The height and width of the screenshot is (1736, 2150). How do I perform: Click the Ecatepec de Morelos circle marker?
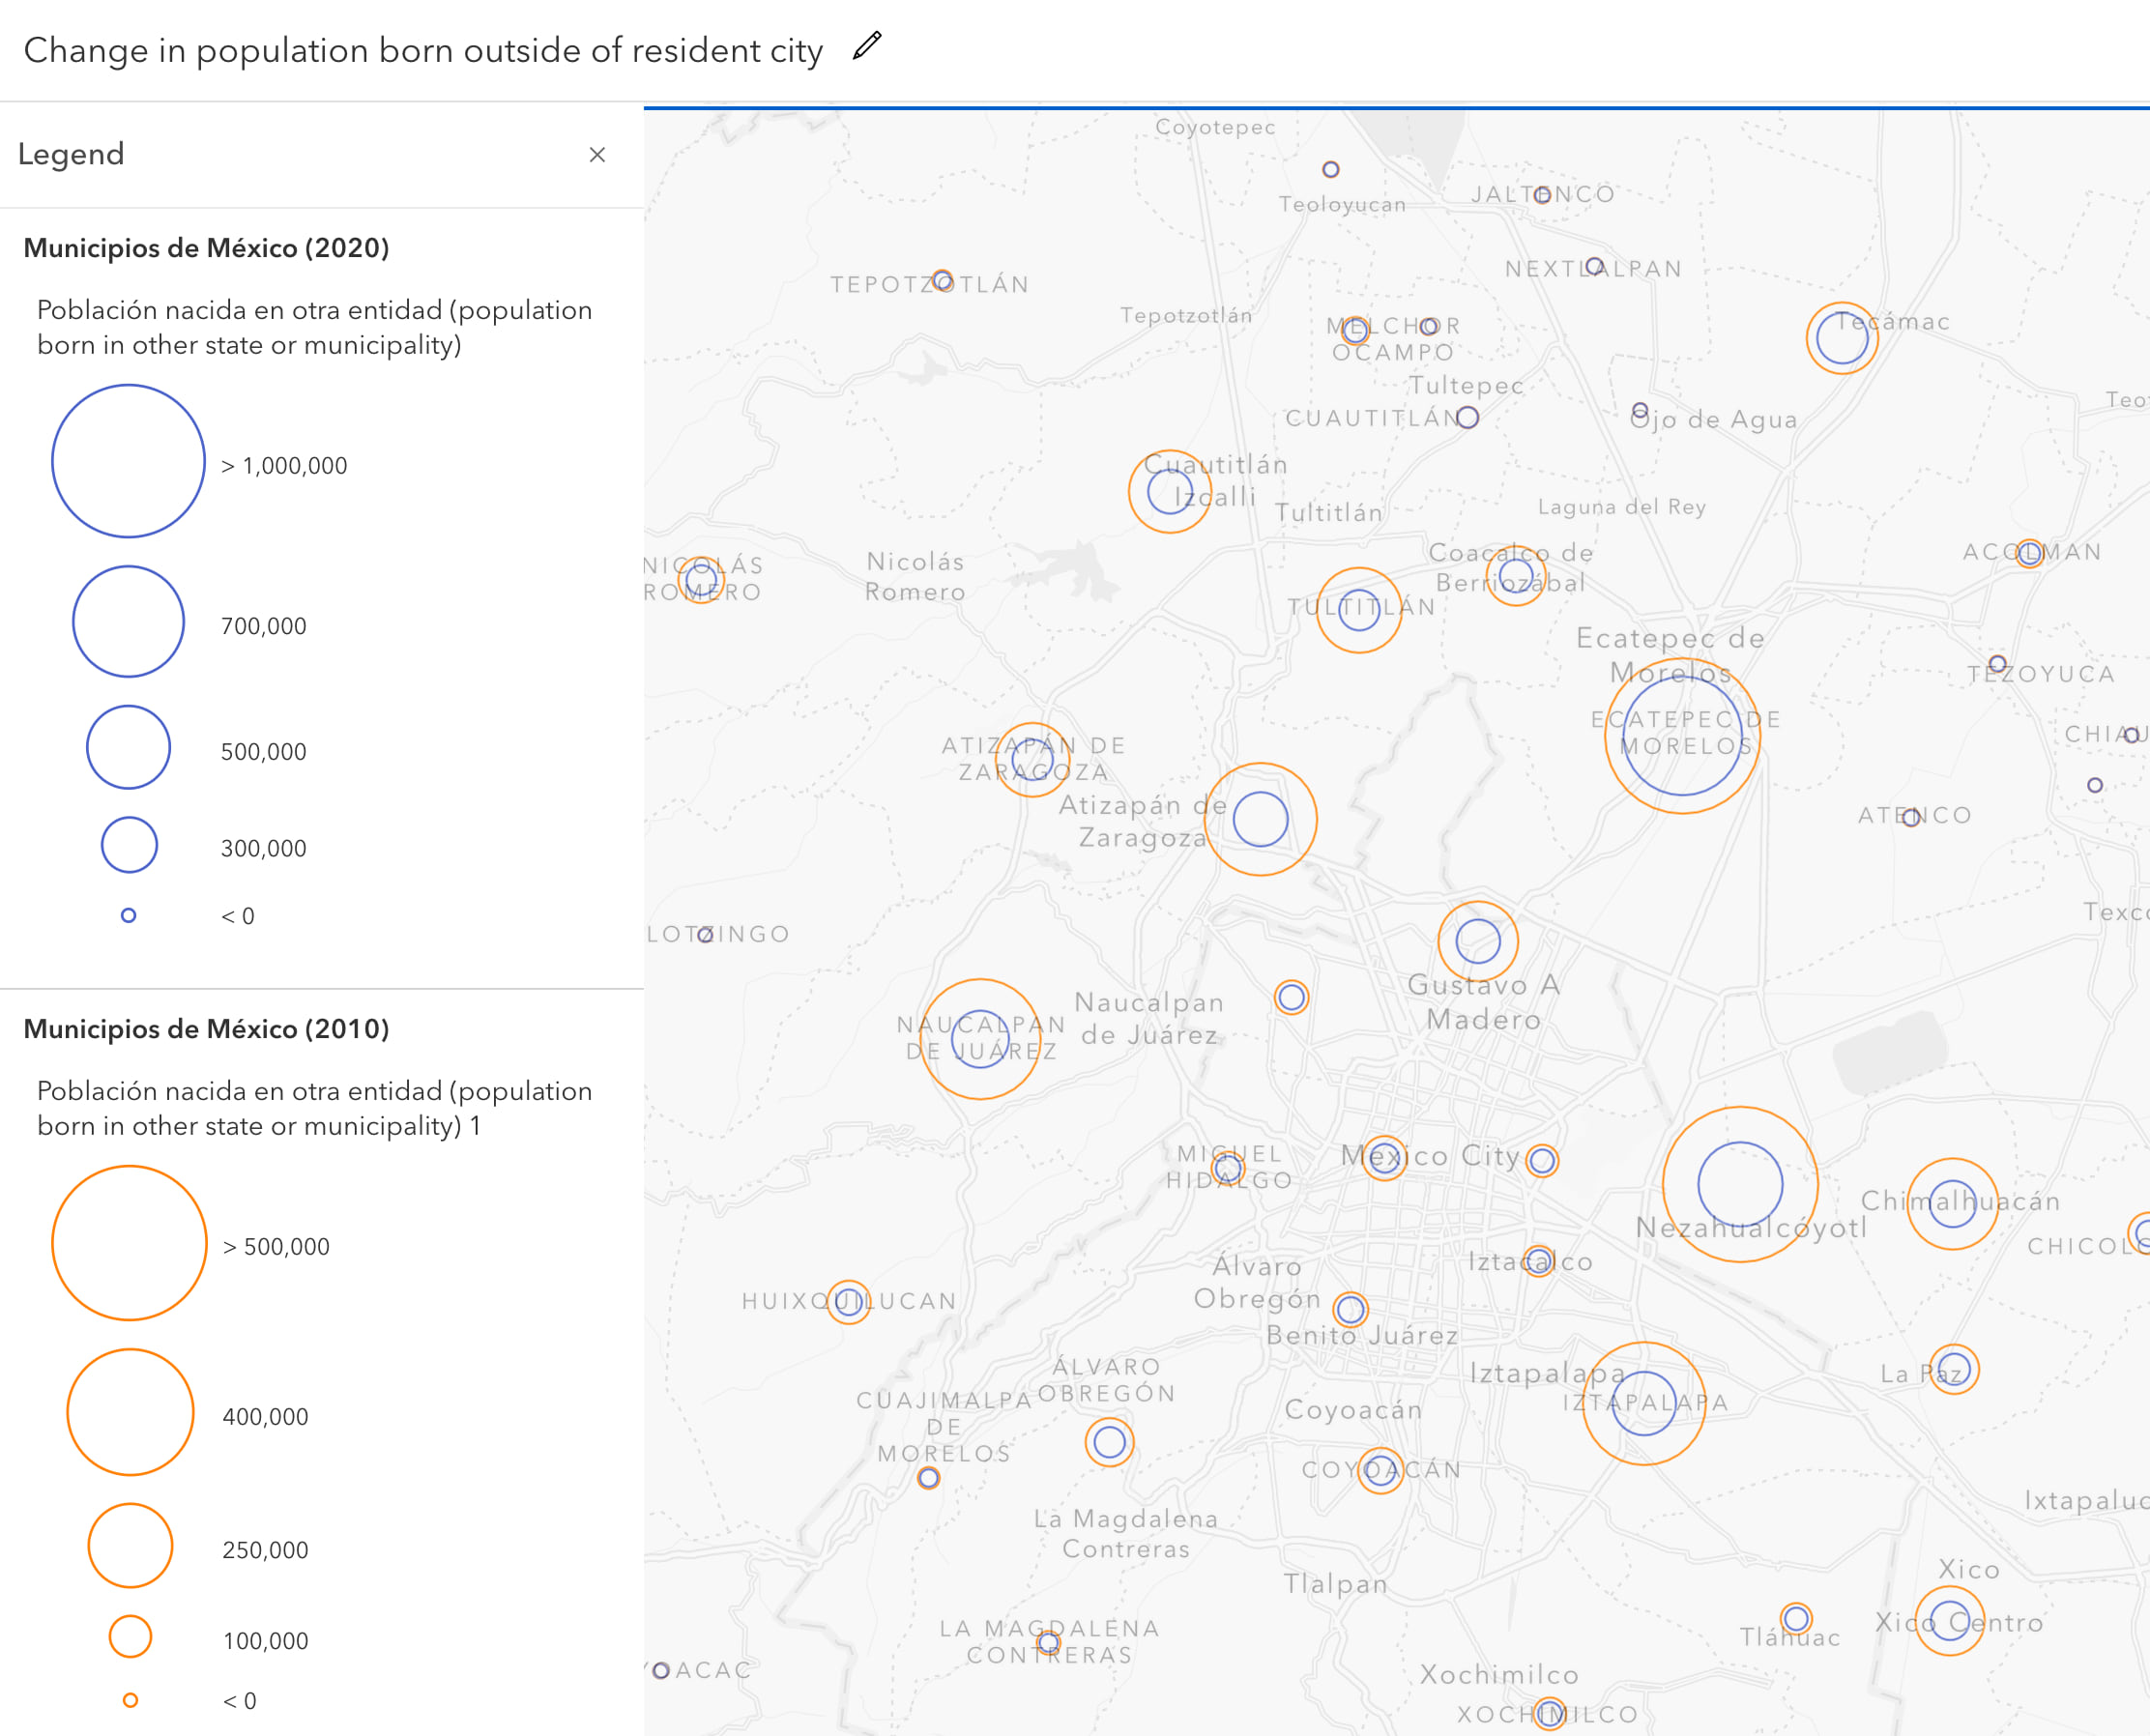click(x=1682, y=736)
